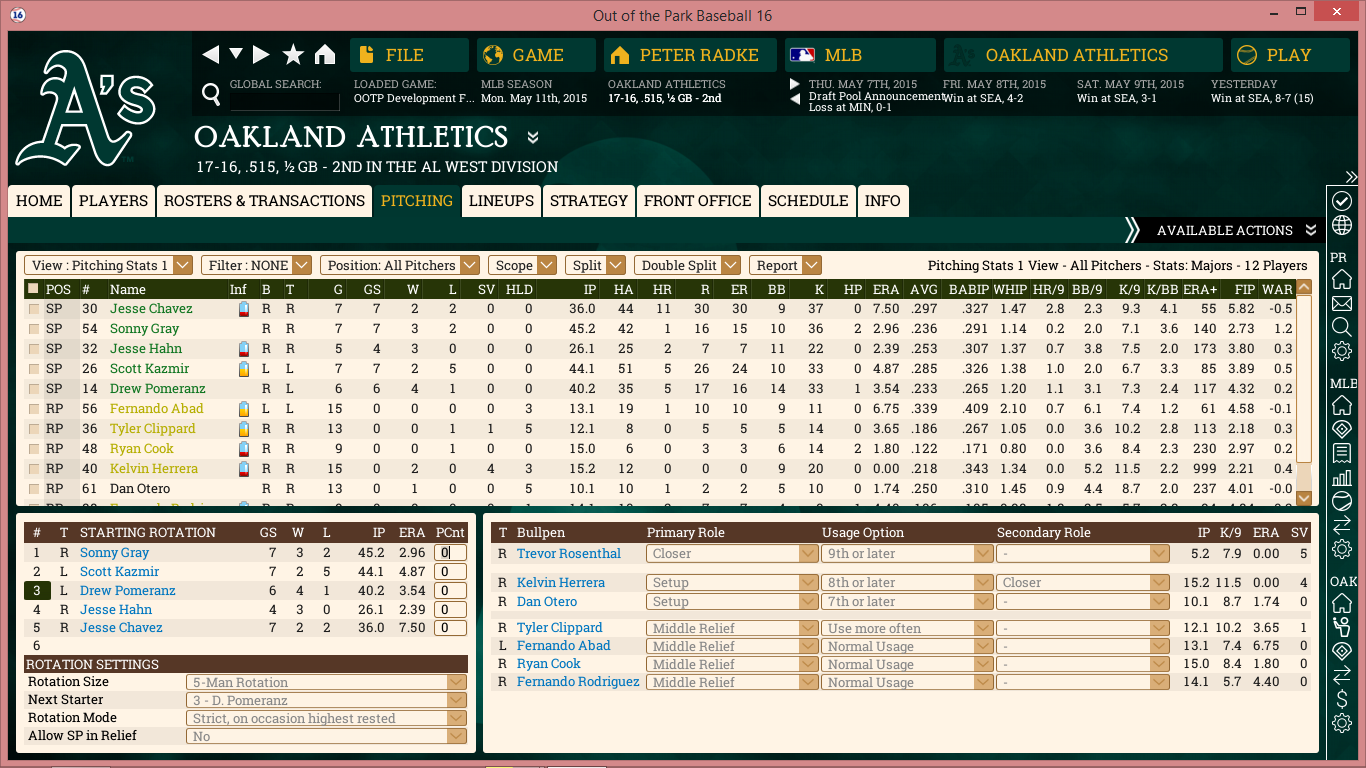Viewport: 1366px width, 768px height.
Task: Open the PR mail envelope icon
Action: 1342,303
